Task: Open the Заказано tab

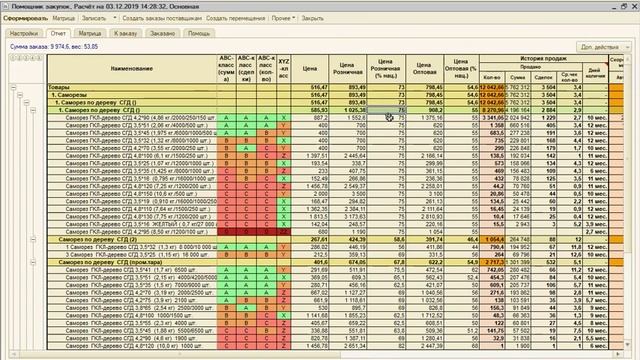Action: 162,33
